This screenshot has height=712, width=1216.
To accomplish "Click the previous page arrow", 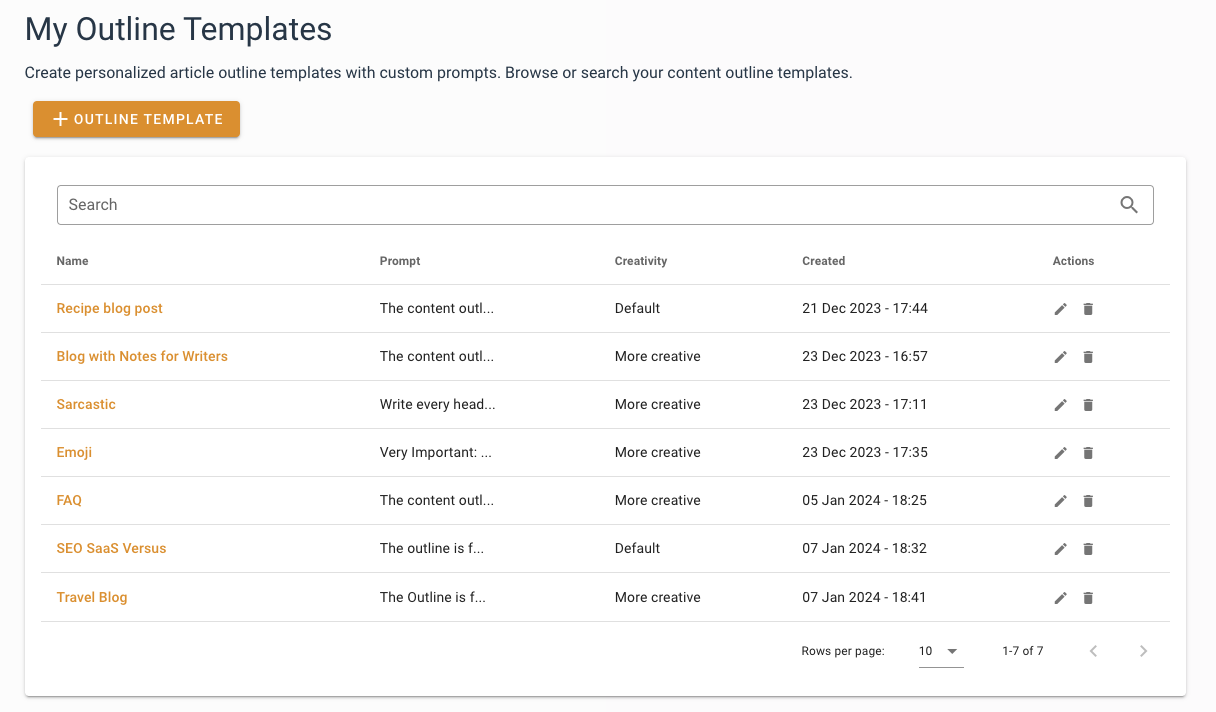I will coord(1093,650).
